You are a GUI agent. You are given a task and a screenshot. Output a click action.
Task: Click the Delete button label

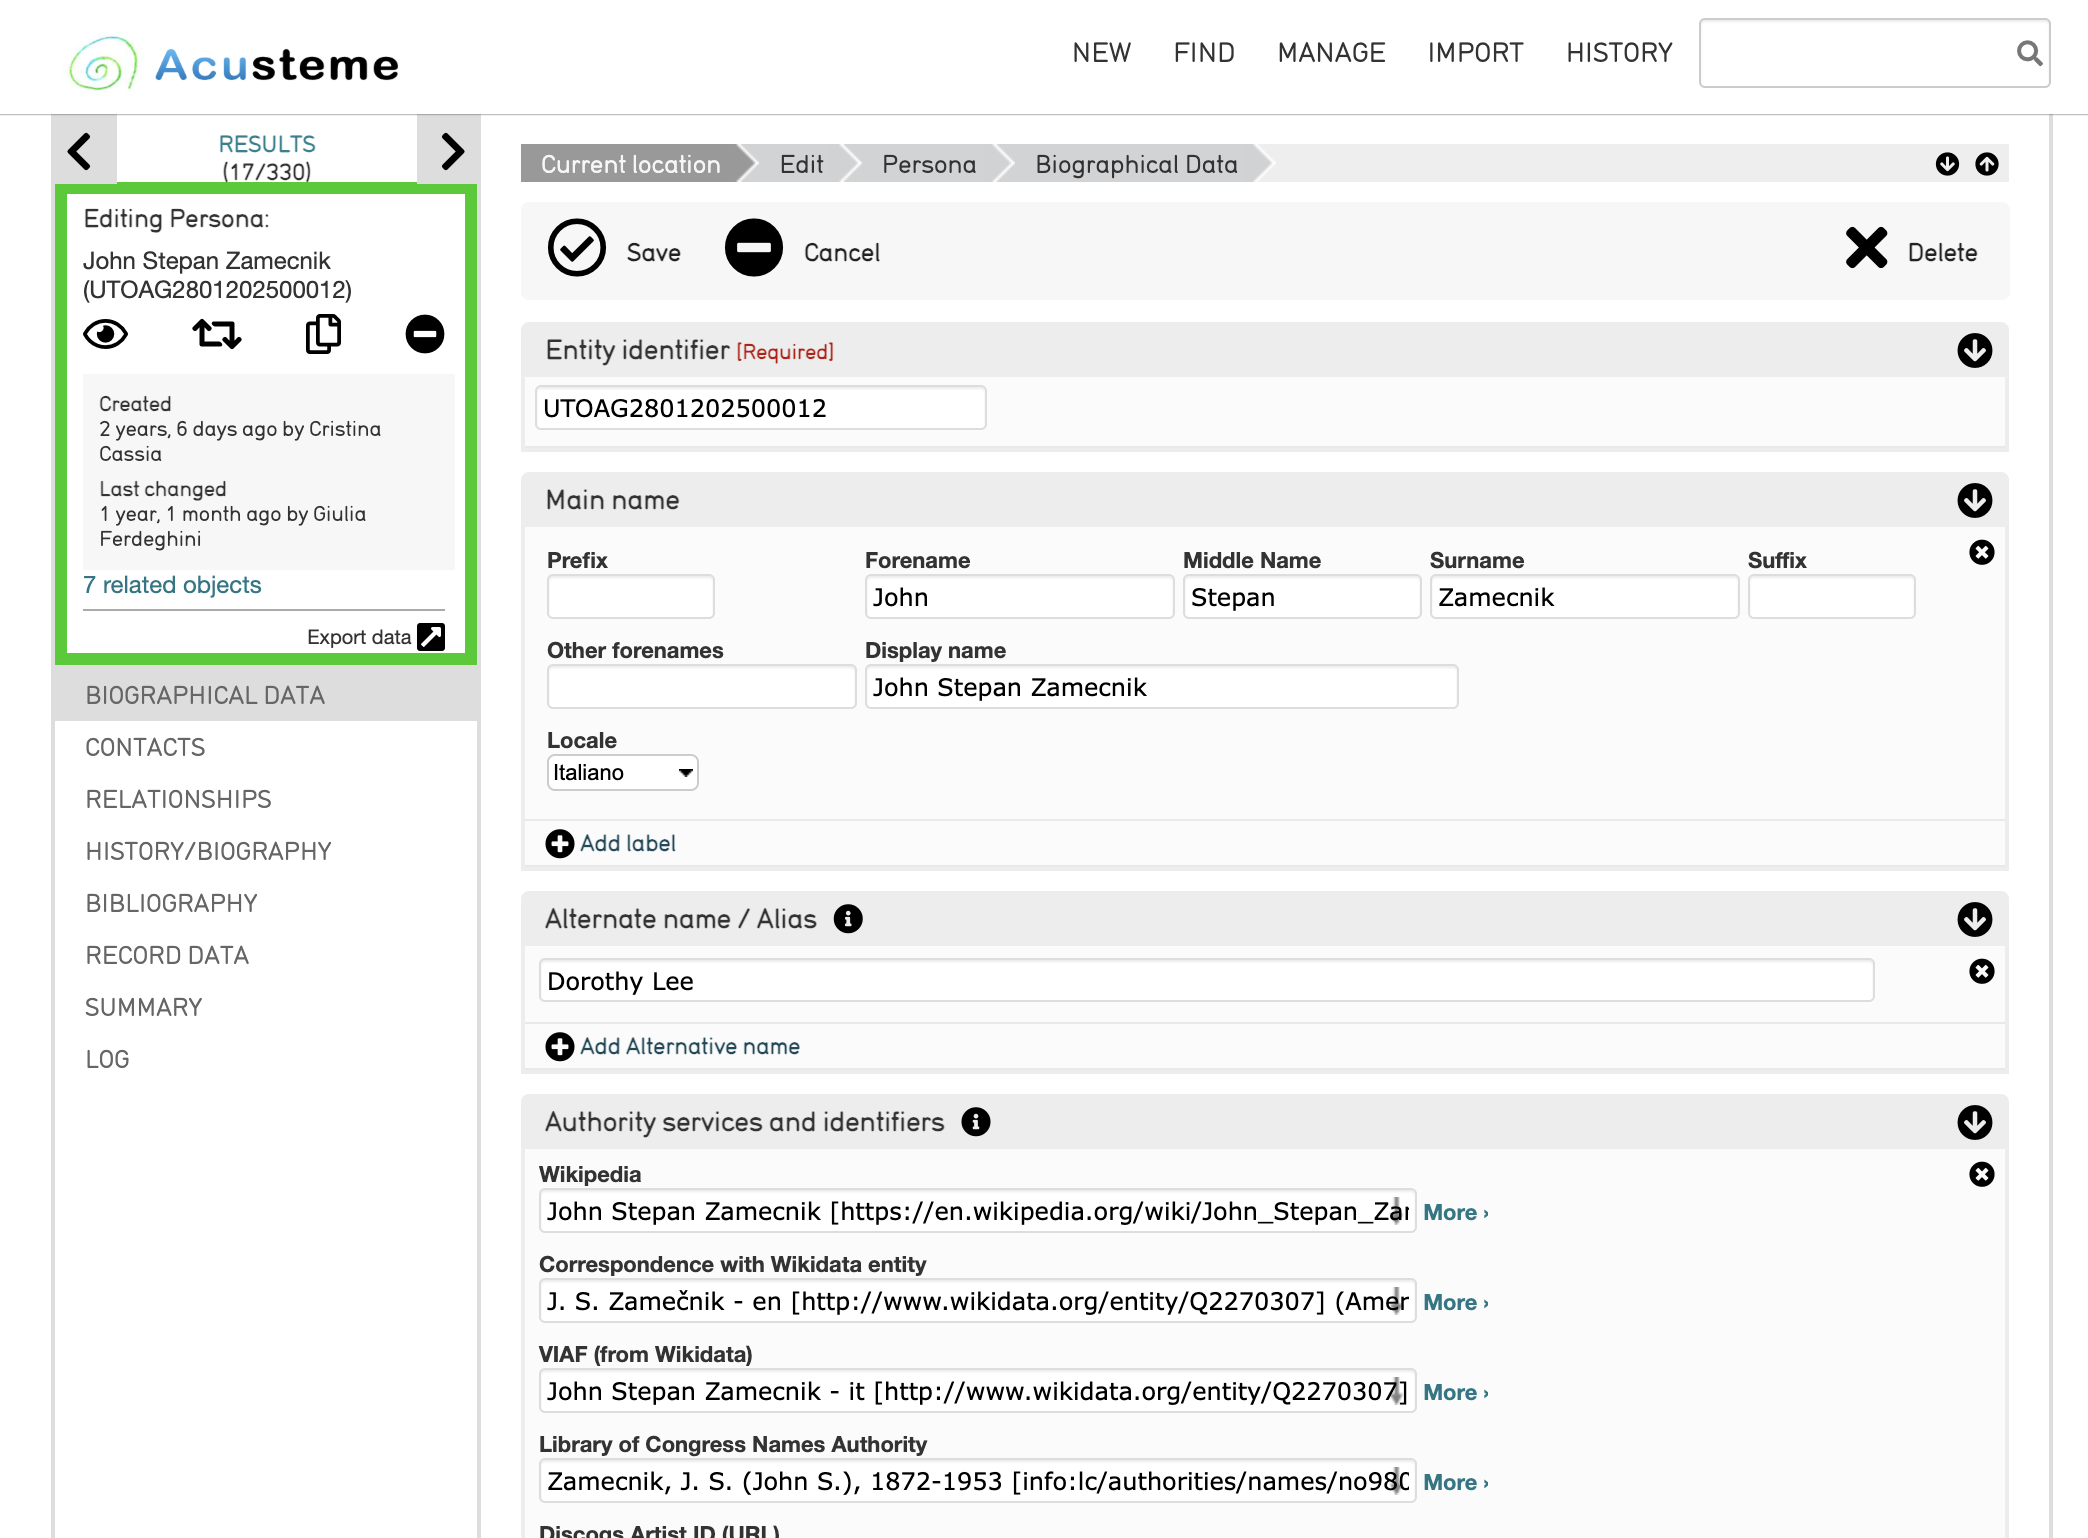[1943, 253]
